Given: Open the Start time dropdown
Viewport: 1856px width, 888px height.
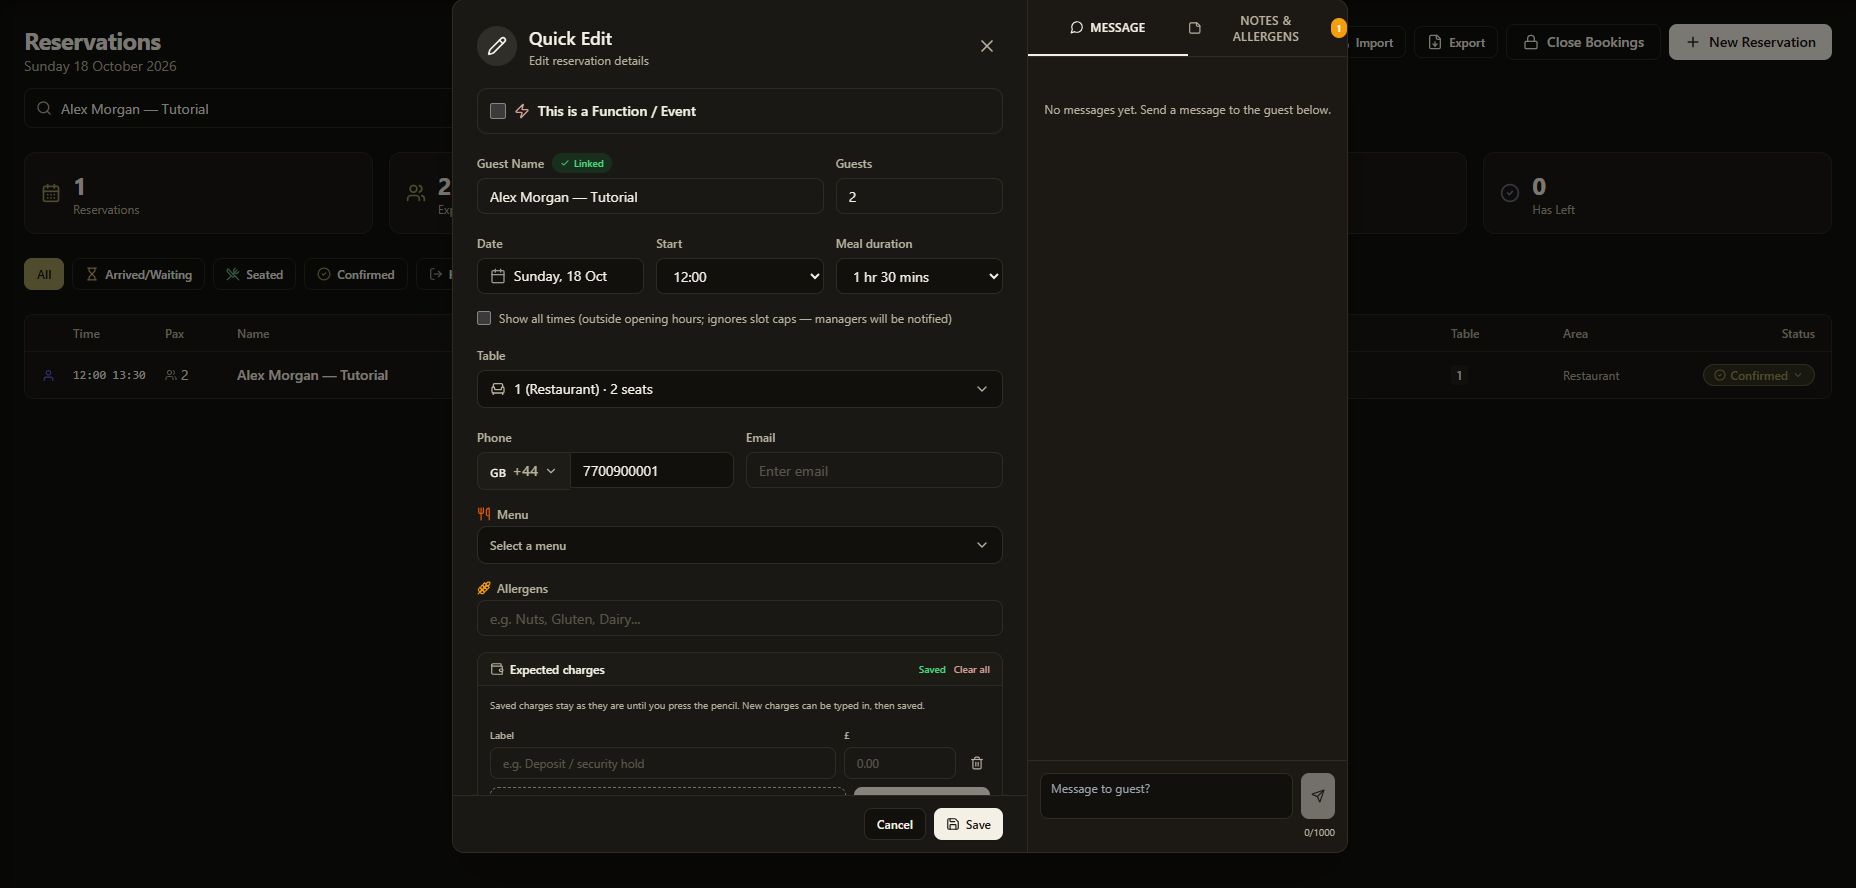Looking at the screenshot, I should [x=740, y=276].
